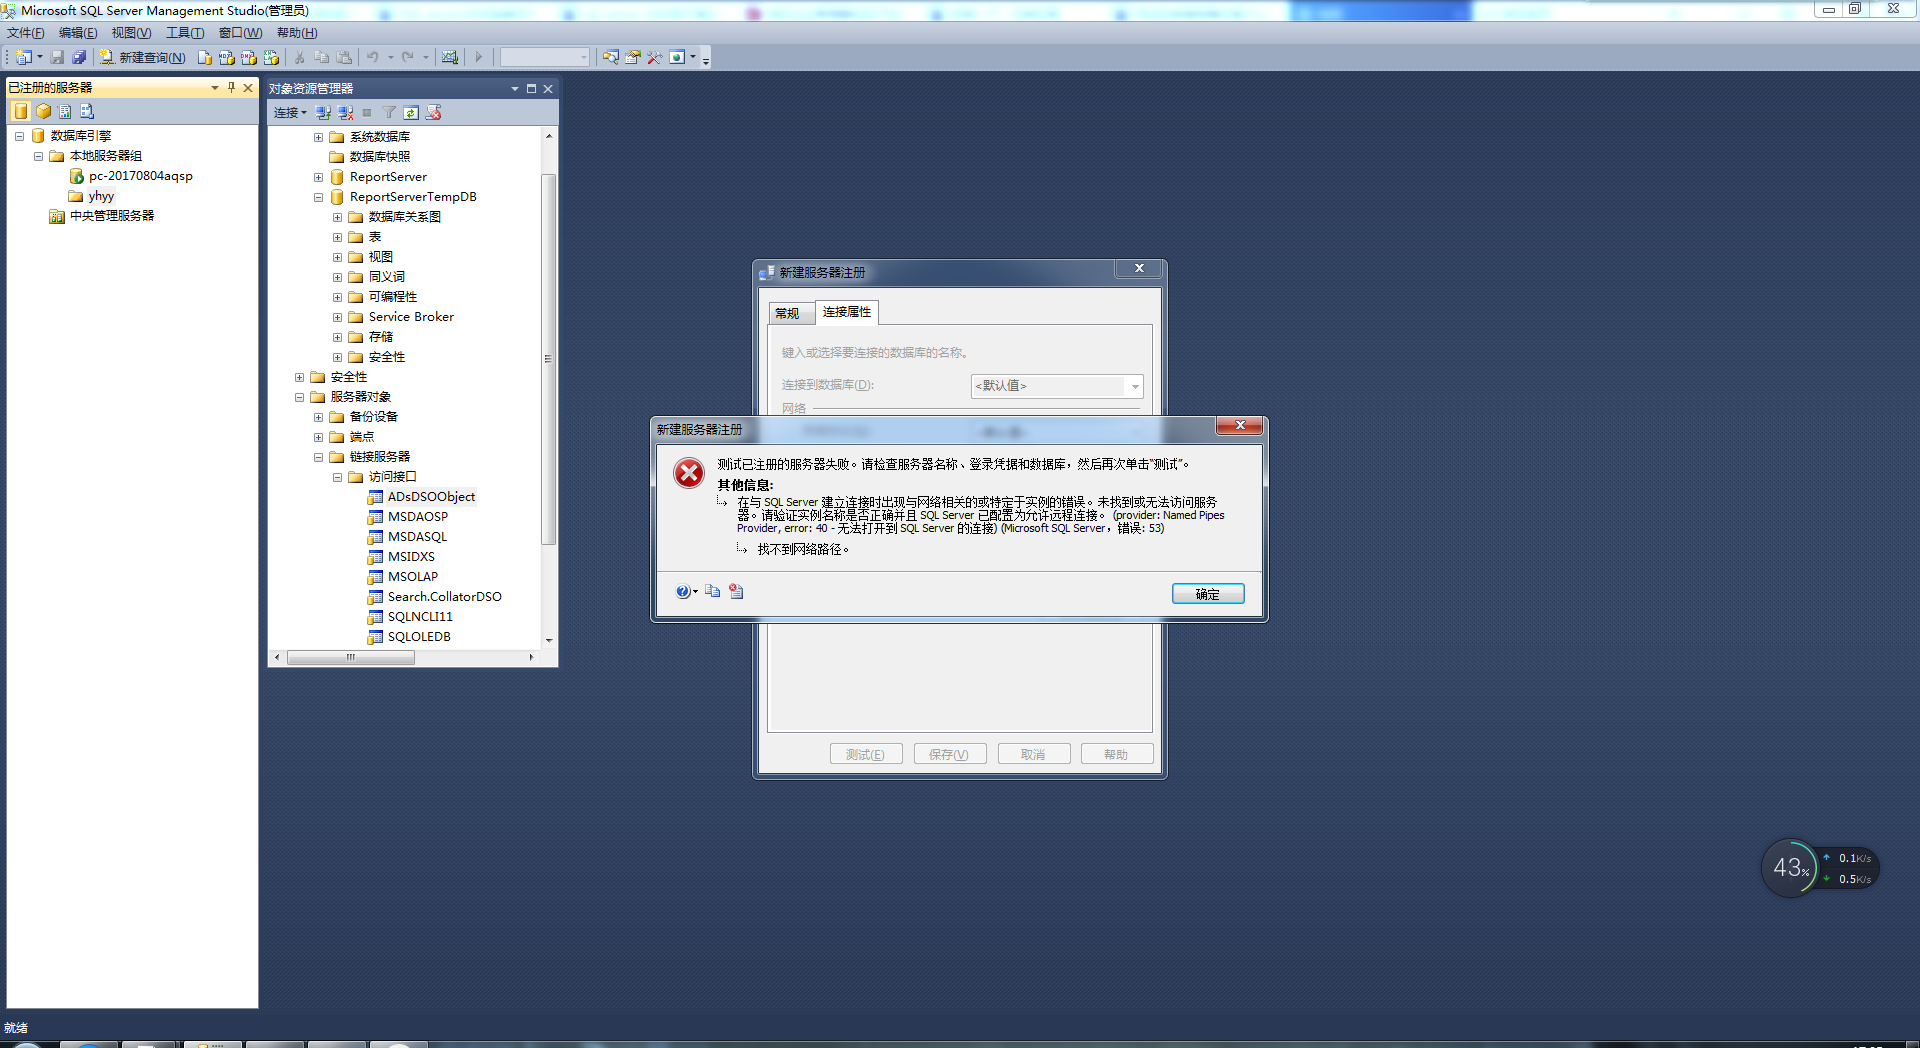
Task: Click Connect Object Explorer icon in 对象资源管理器
Action: (x=323, y=113)
